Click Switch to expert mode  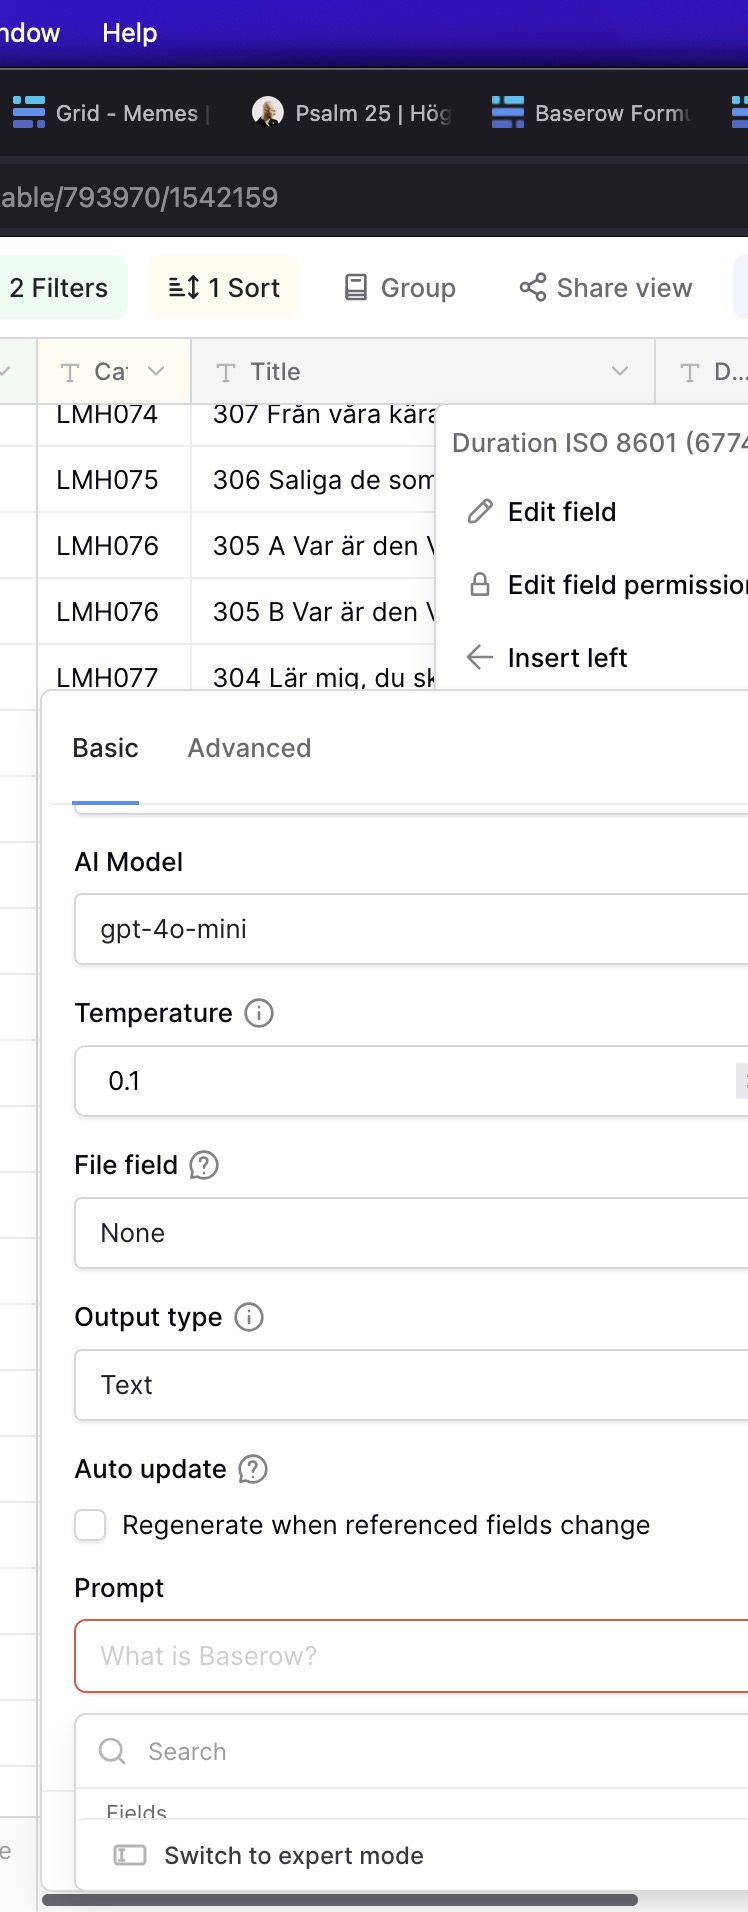(x=293, y=1856)
